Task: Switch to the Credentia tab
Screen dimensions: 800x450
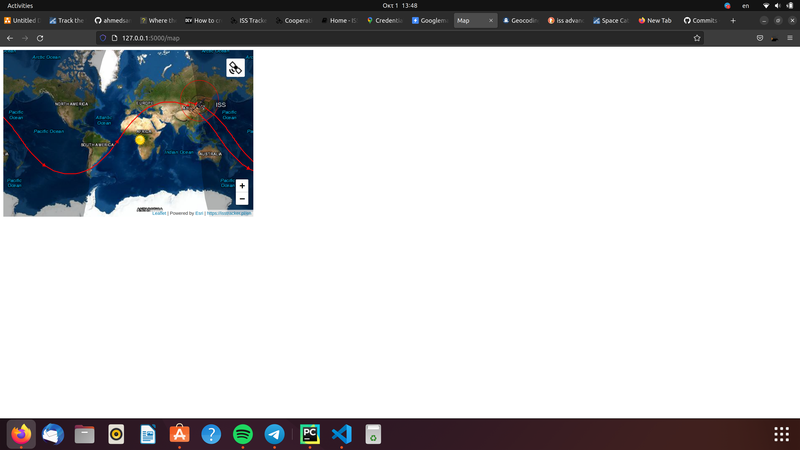Action: (384, 20)
